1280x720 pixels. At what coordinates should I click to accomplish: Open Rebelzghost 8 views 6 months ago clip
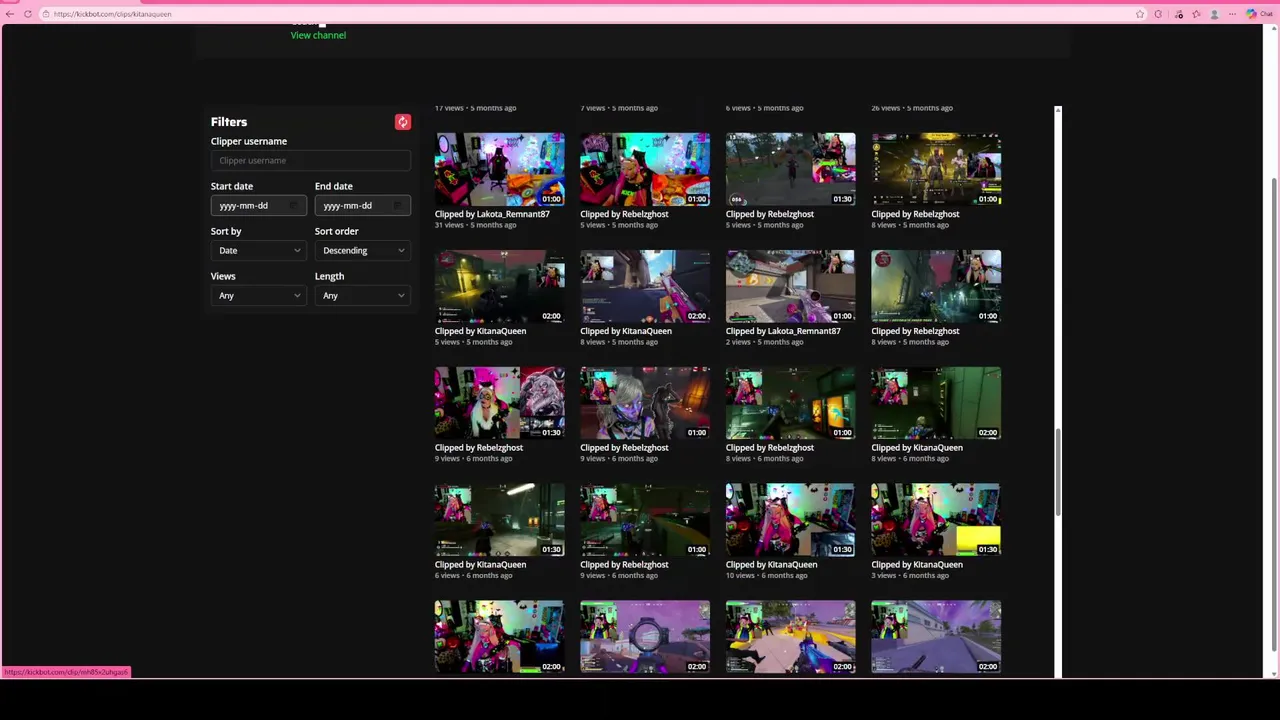point(790,403)
